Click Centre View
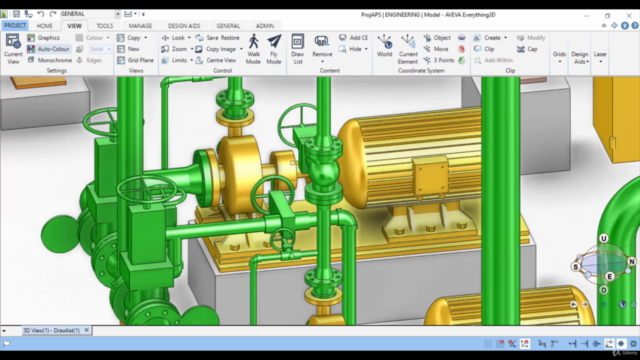This screenshot has height=360, width=640. pyautogui.click(x=216, y=60)
